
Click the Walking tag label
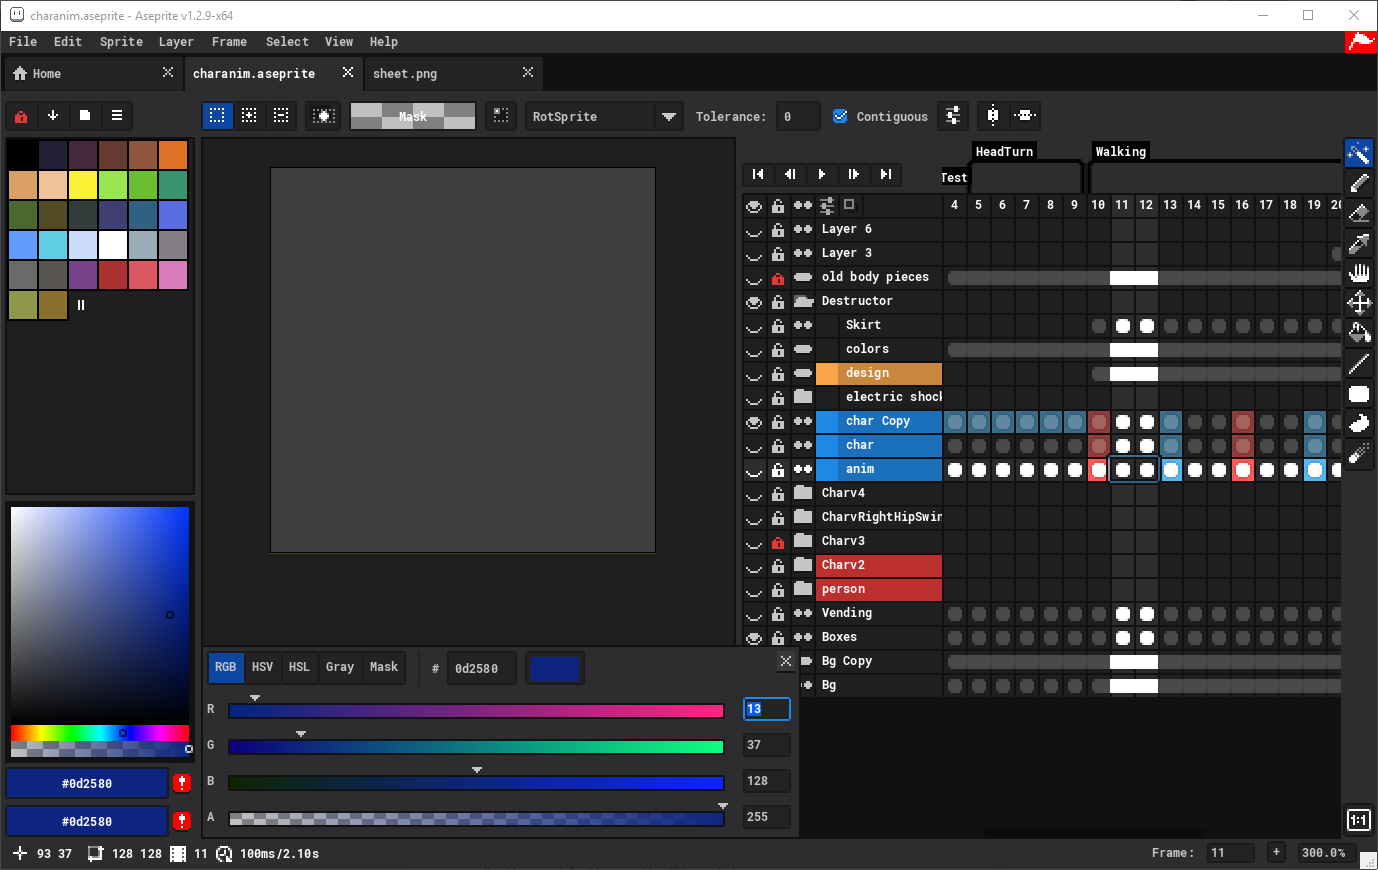click(x=1120, y=151)
